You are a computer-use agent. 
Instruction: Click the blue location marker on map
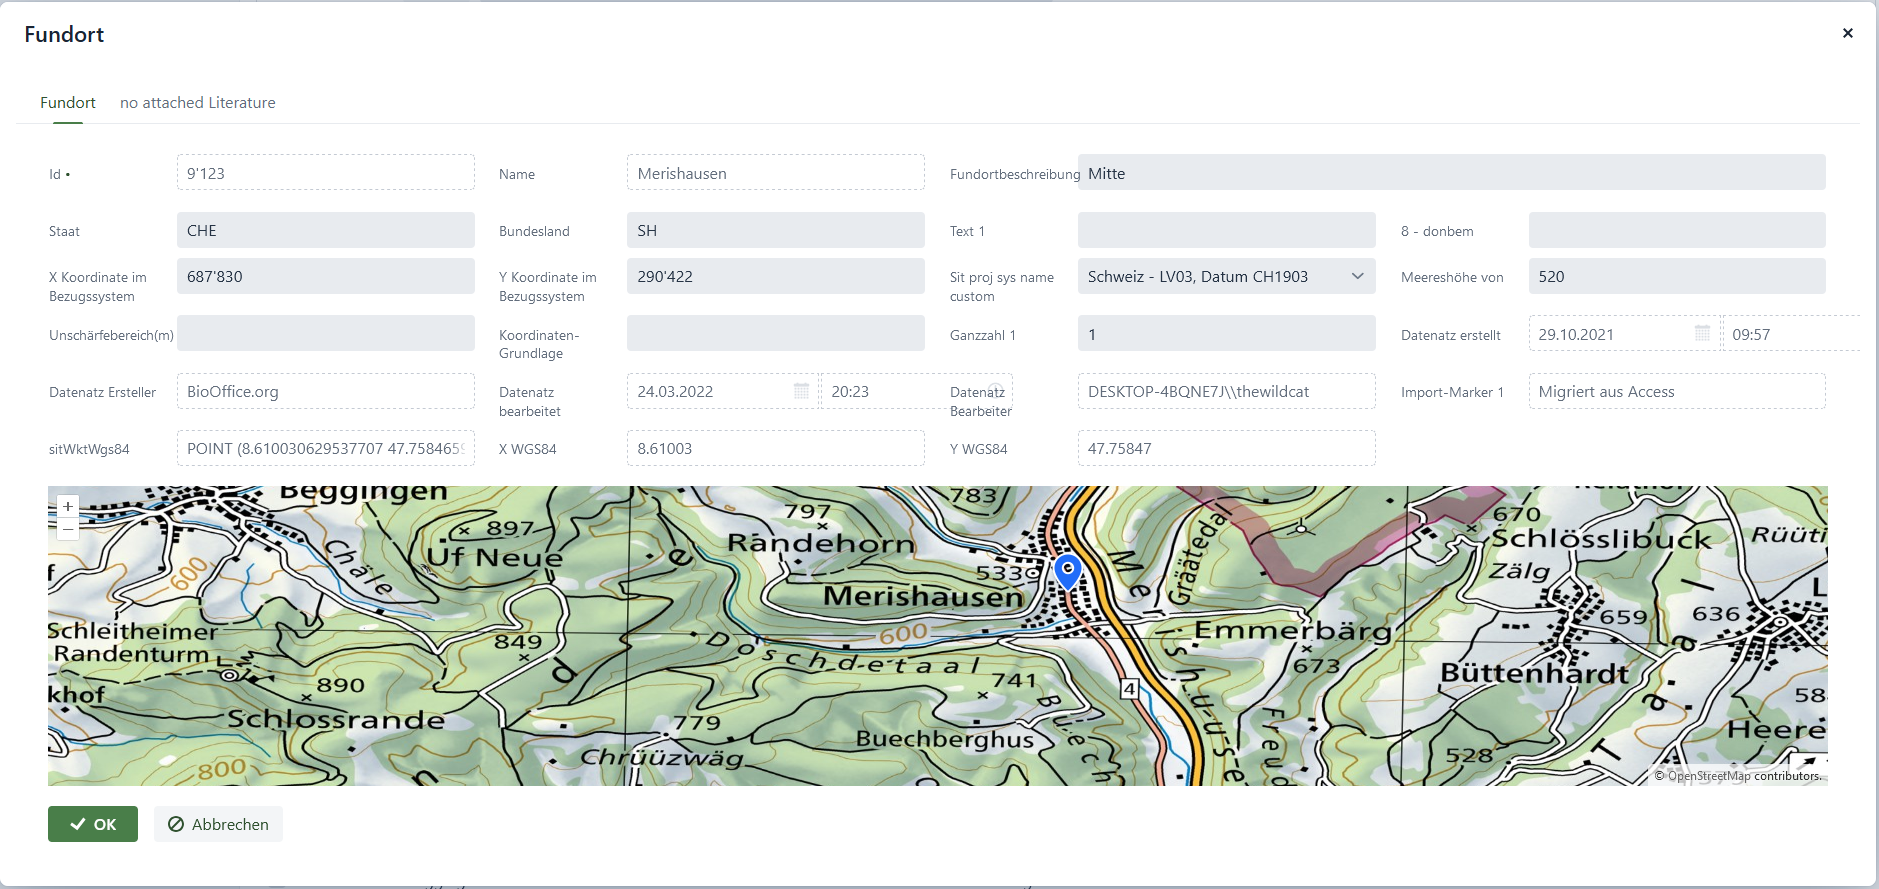coord(1068,570)
